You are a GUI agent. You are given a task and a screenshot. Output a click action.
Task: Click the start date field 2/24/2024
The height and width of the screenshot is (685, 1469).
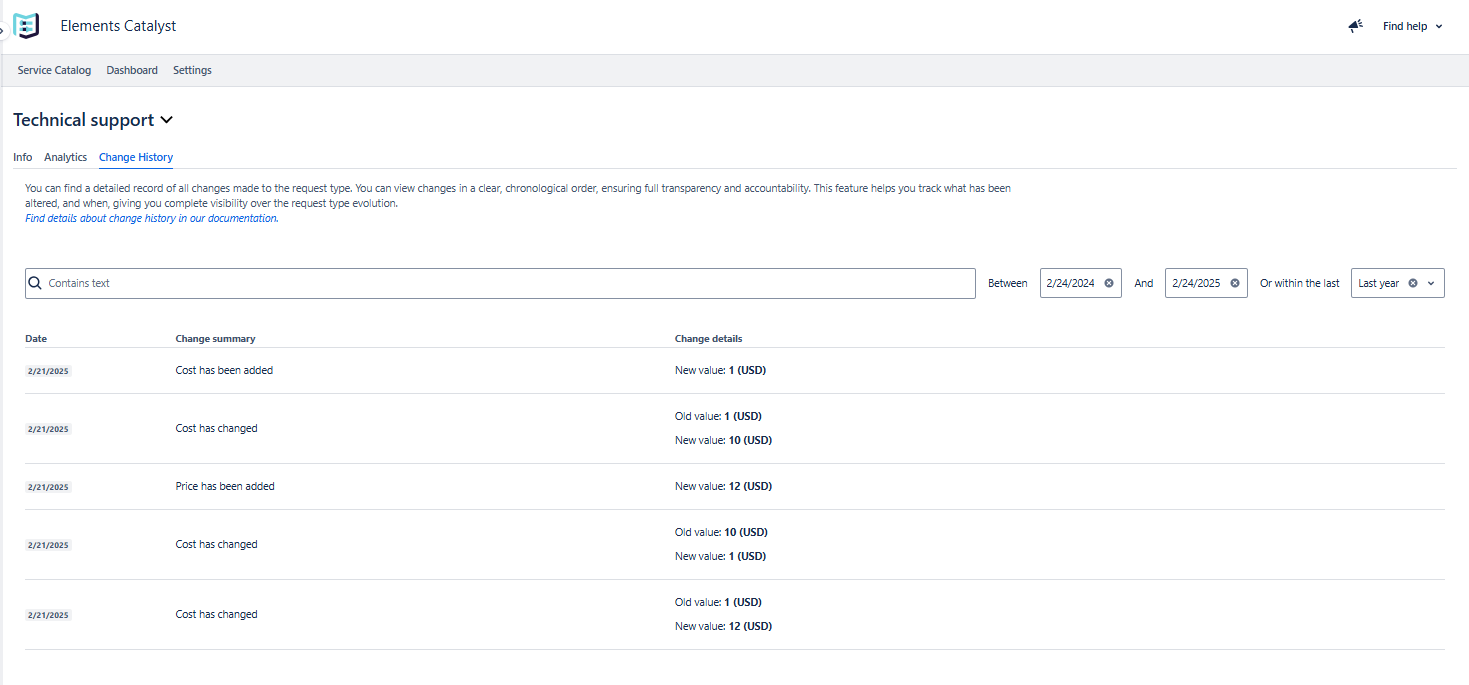(1070, 283)
